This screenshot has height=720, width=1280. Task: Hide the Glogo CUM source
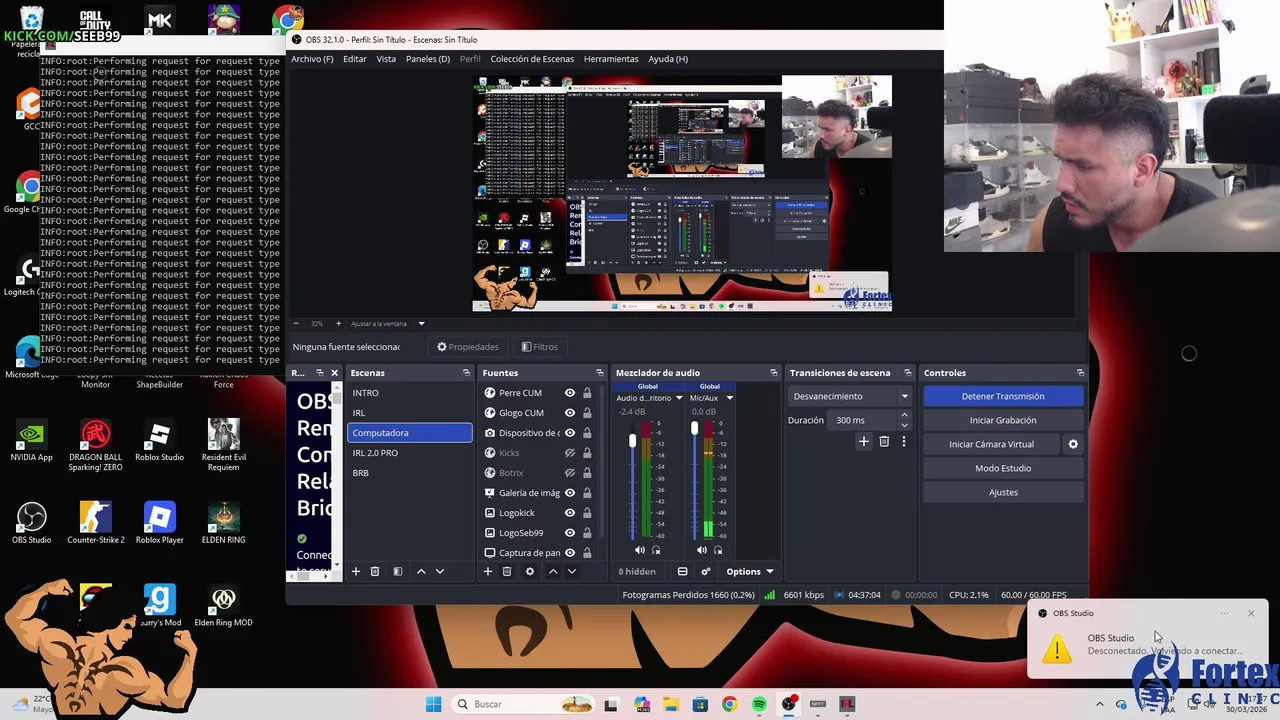[x=570, y=413]
